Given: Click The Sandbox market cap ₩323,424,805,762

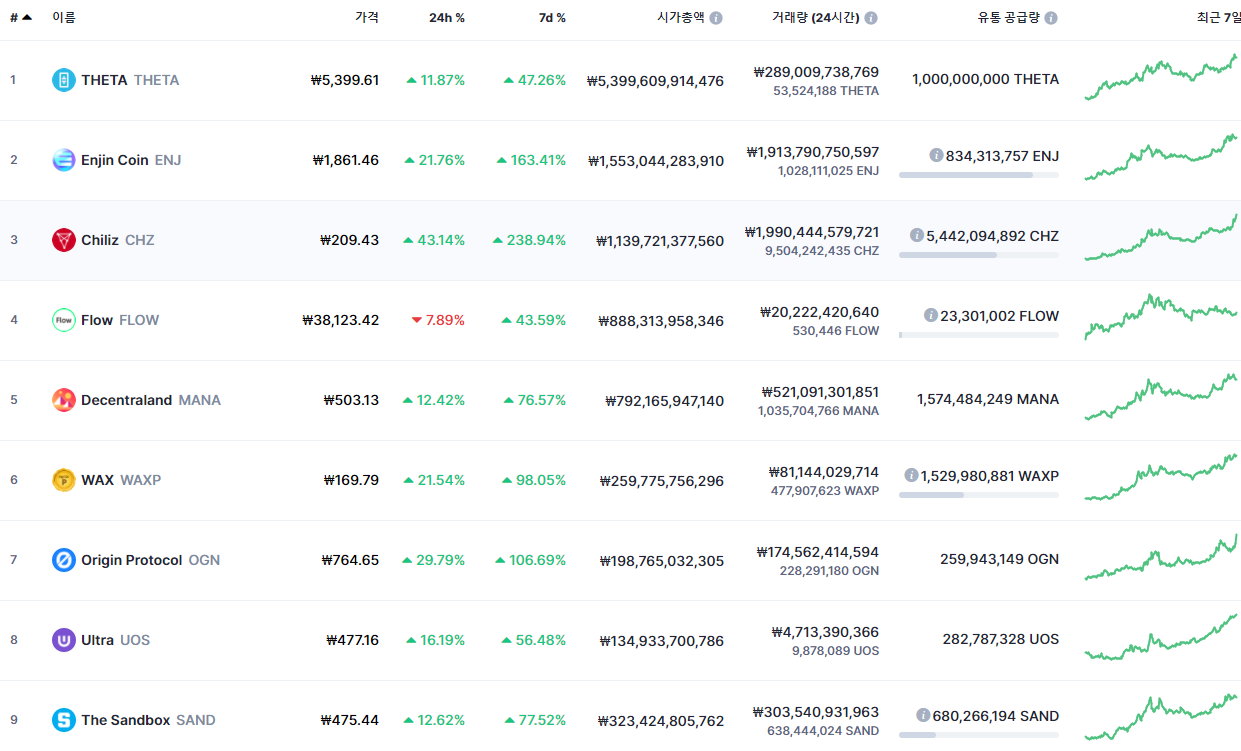Looking at the screenshot, I should point(661,721).
